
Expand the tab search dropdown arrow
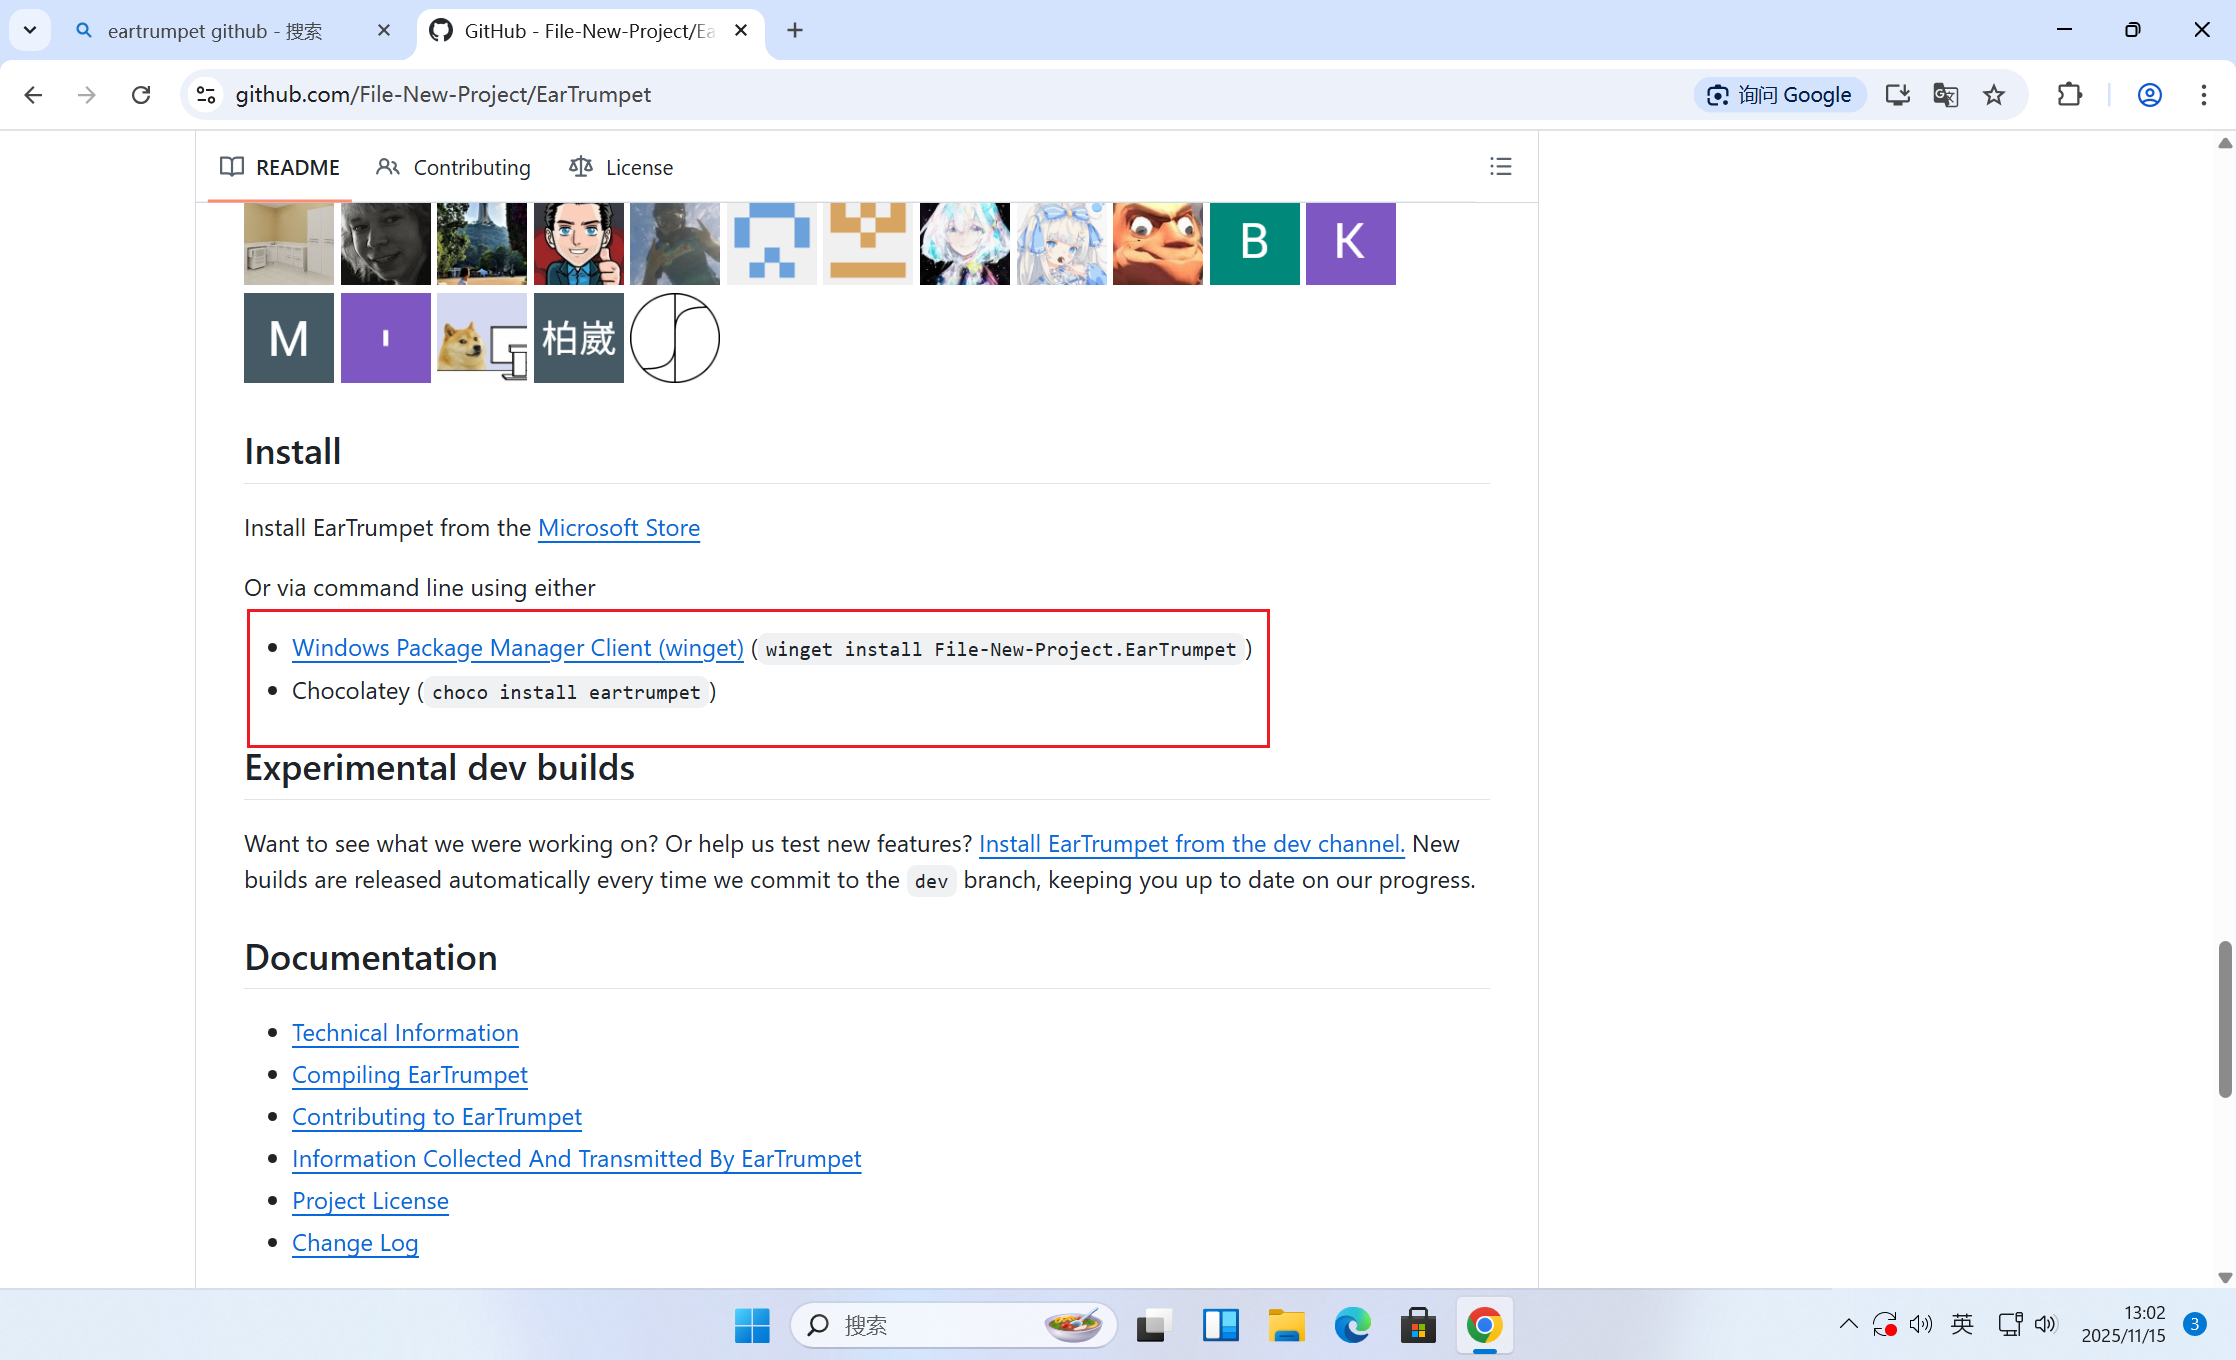pyautogui.click(x=30, y=30)
